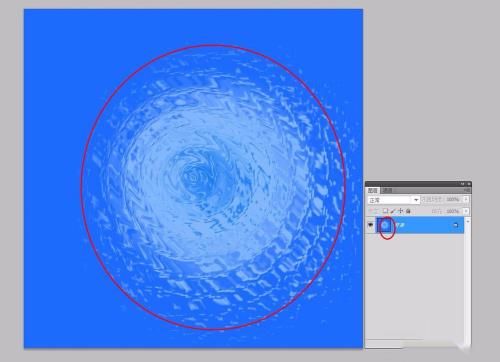This screenshot has width=500, height=362.
Task: Click the opacity 100% value field
Action: coord(452,199)
